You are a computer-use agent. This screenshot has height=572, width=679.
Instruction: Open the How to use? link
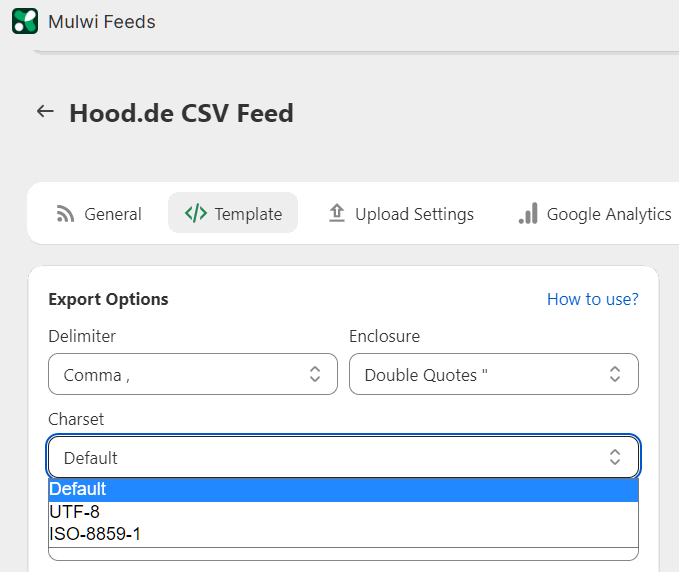pos(592,299)
